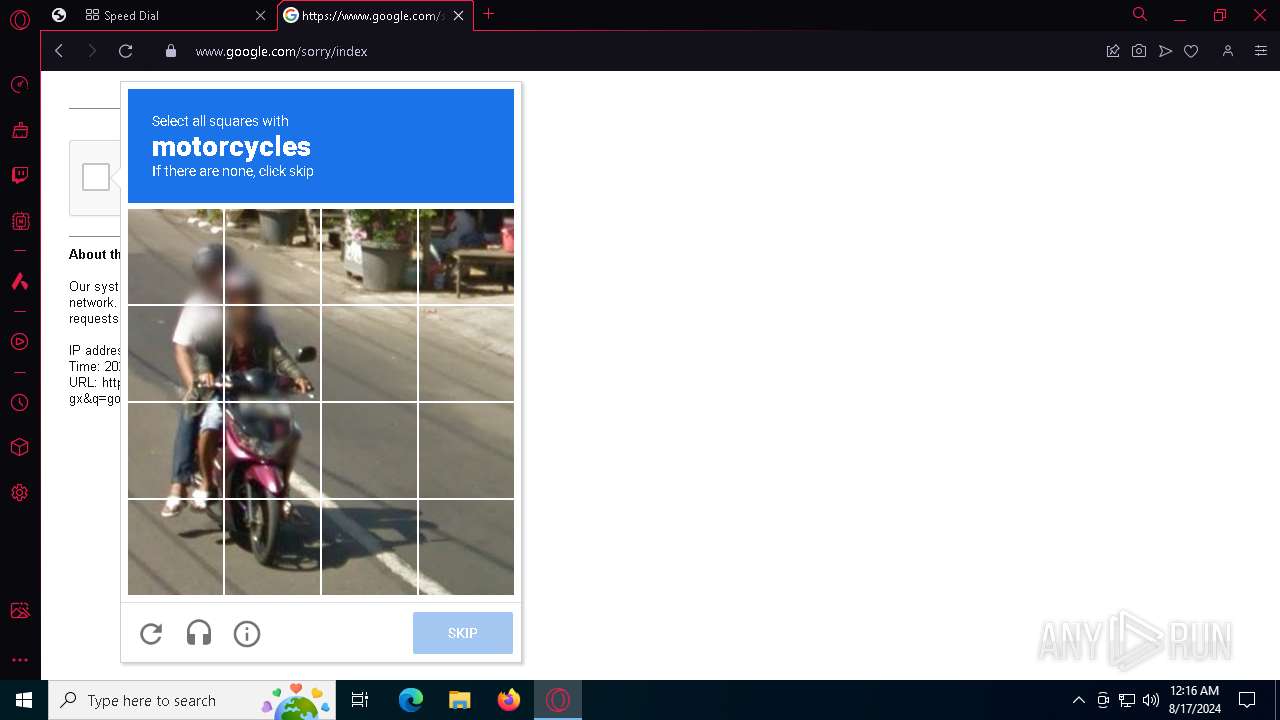Open Settings gear in Opera sidebar
Image resolution: width=1280 pixels, height=720 pixels.
(x=19, y=492)
